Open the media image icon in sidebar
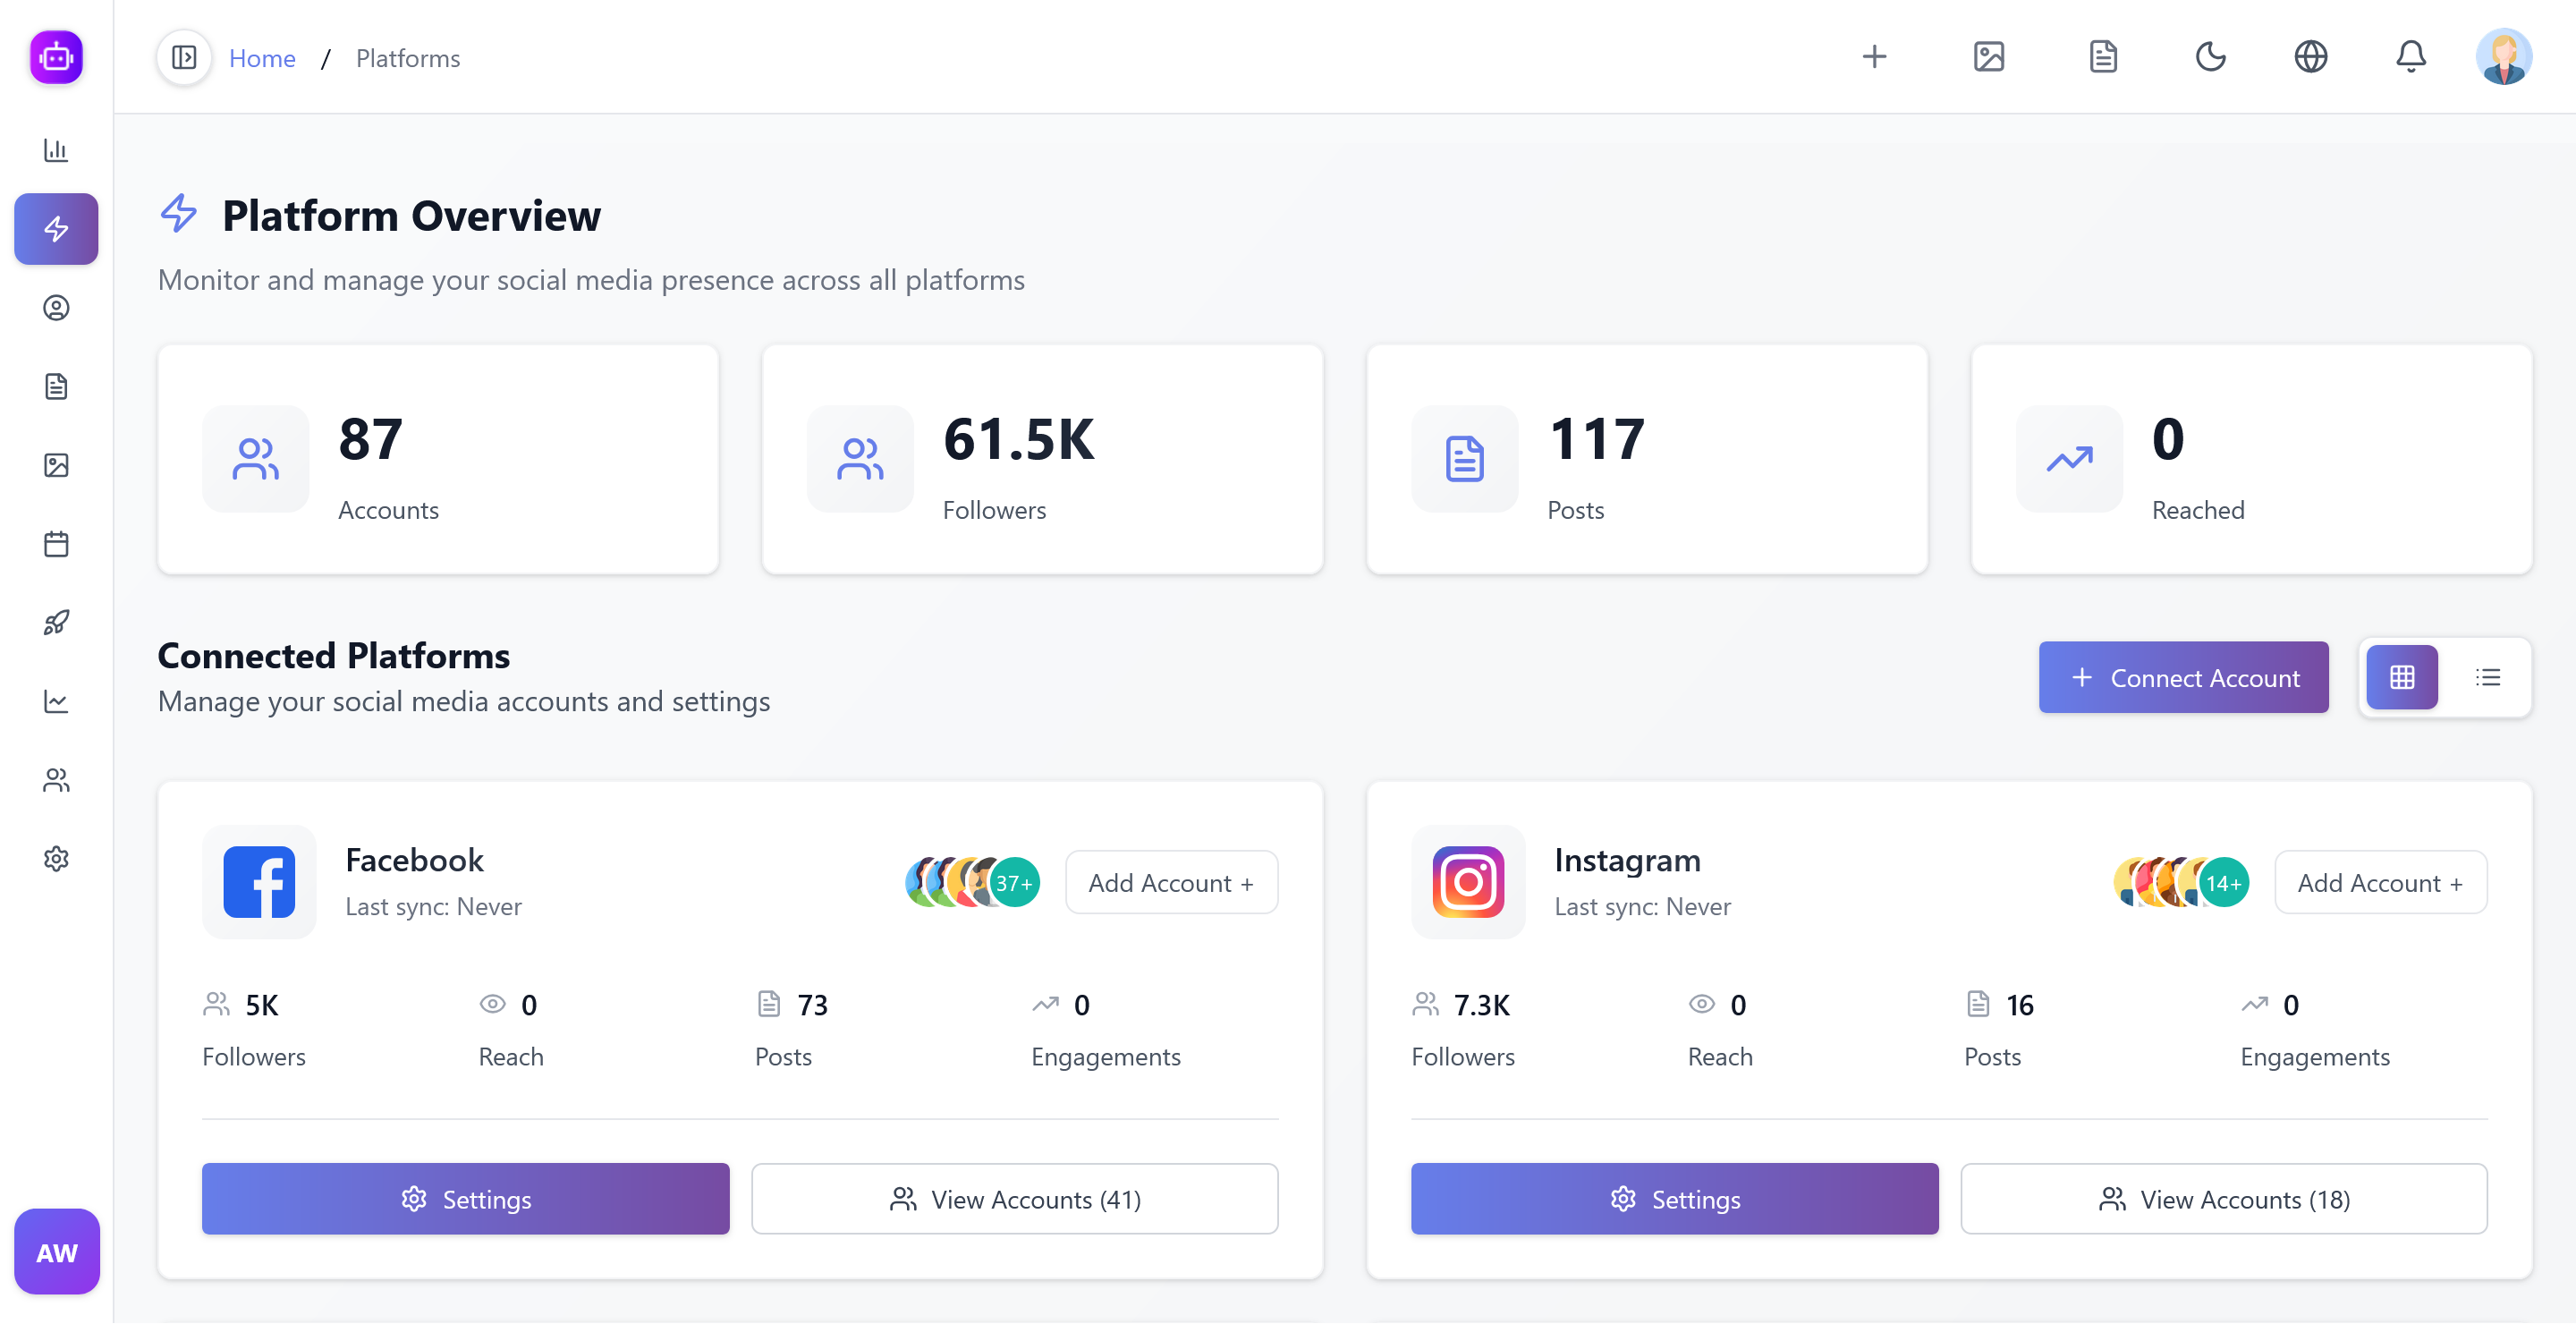This screenshot has width=2576, height=1324. click(56, 465)
